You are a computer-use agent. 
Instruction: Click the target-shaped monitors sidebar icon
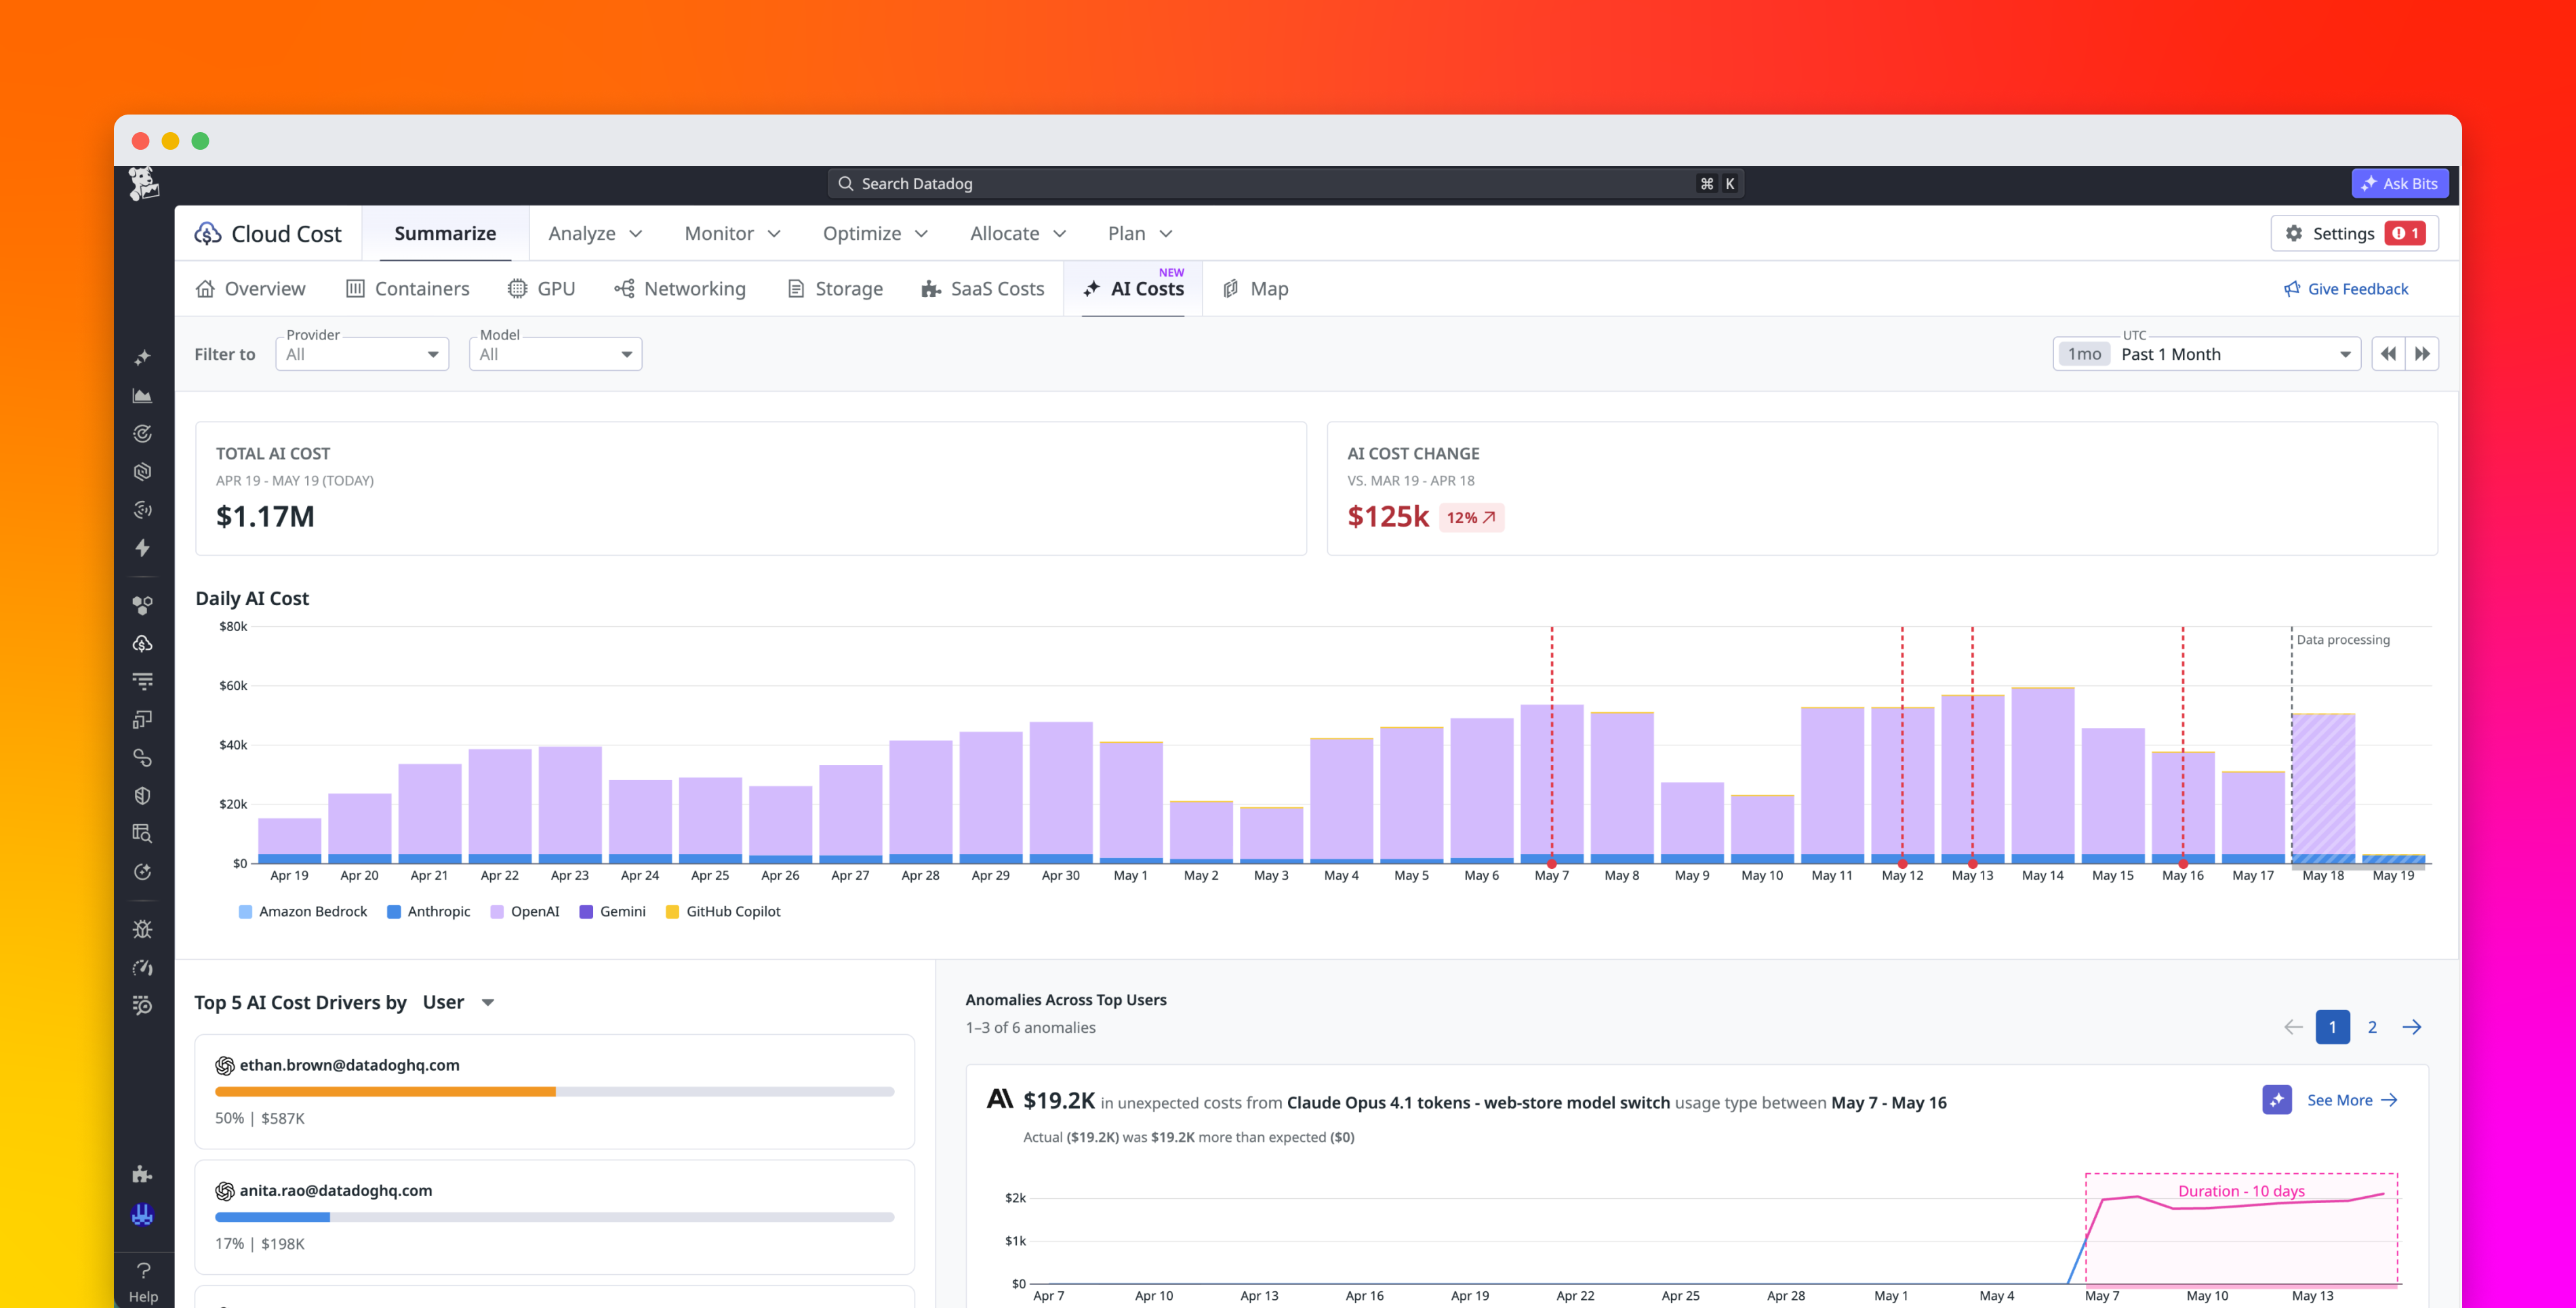point(143,434)
